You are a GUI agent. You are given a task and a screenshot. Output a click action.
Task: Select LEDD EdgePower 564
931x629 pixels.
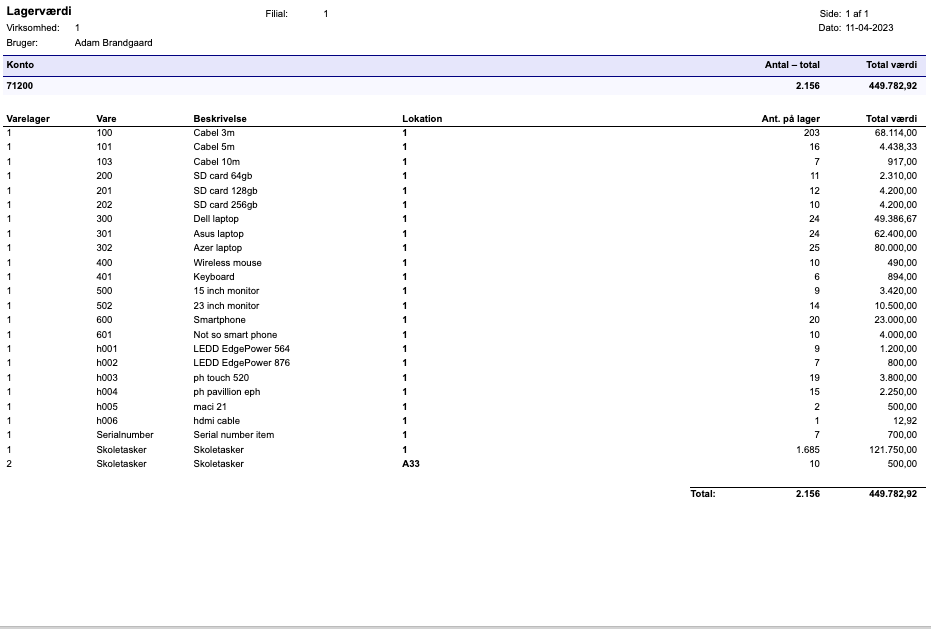[x=242, y=349]
